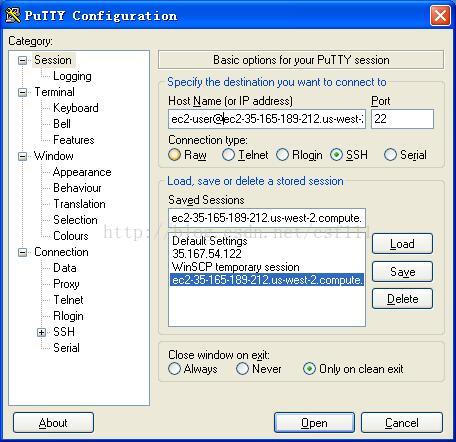Open the Rlogin category in tree
Viewport: 456px width, 442px height.
pyautogui.click(x=68, y=316)
